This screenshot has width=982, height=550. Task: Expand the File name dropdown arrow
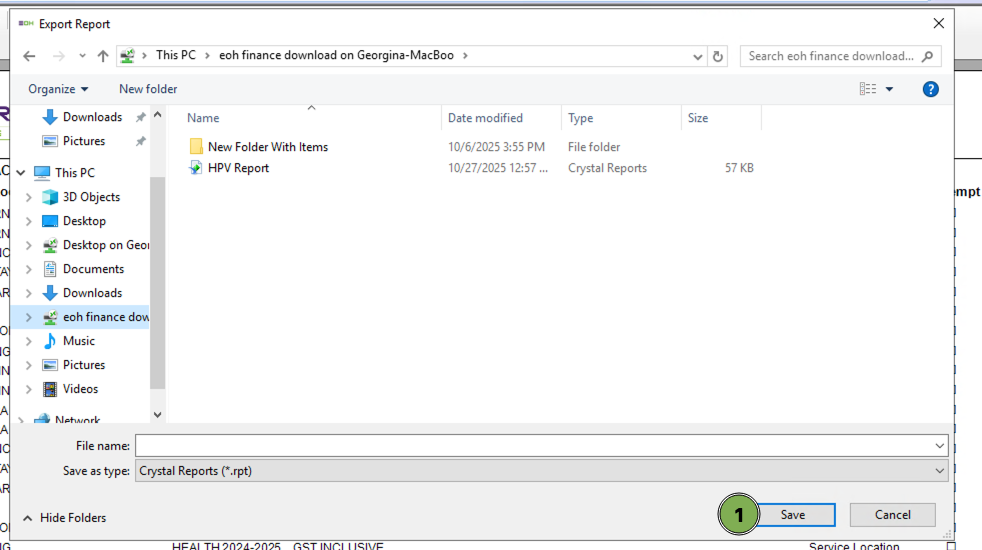click(x=939, y=446)
